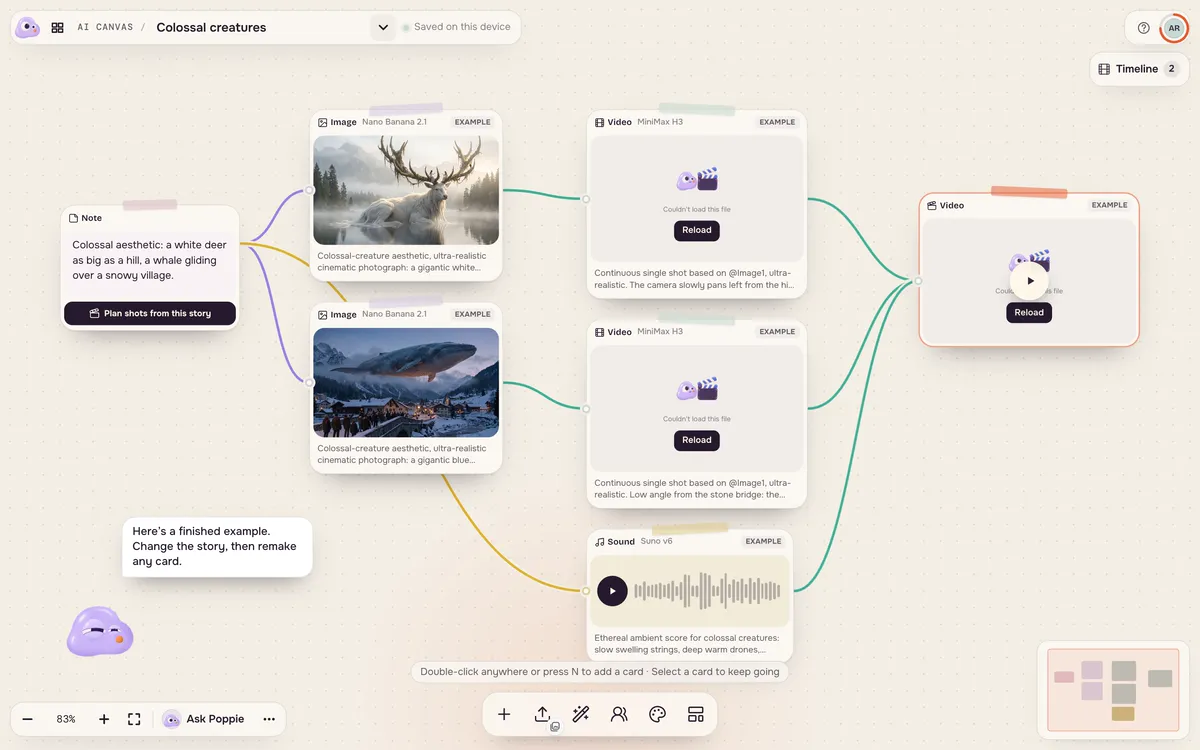Open the people icon in the bottom toolbar
This screenshot has height=750, width=1200.
tap(619, 714)
